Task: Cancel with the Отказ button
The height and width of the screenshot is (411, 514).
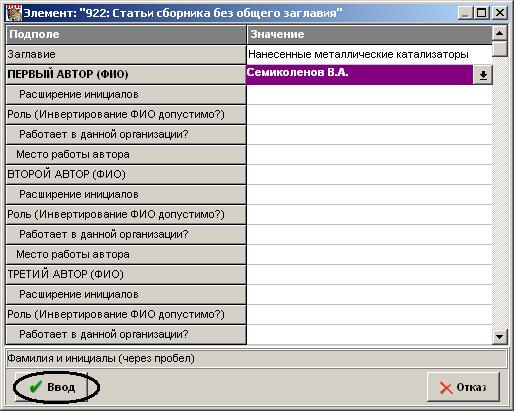Action: (463, 387)
